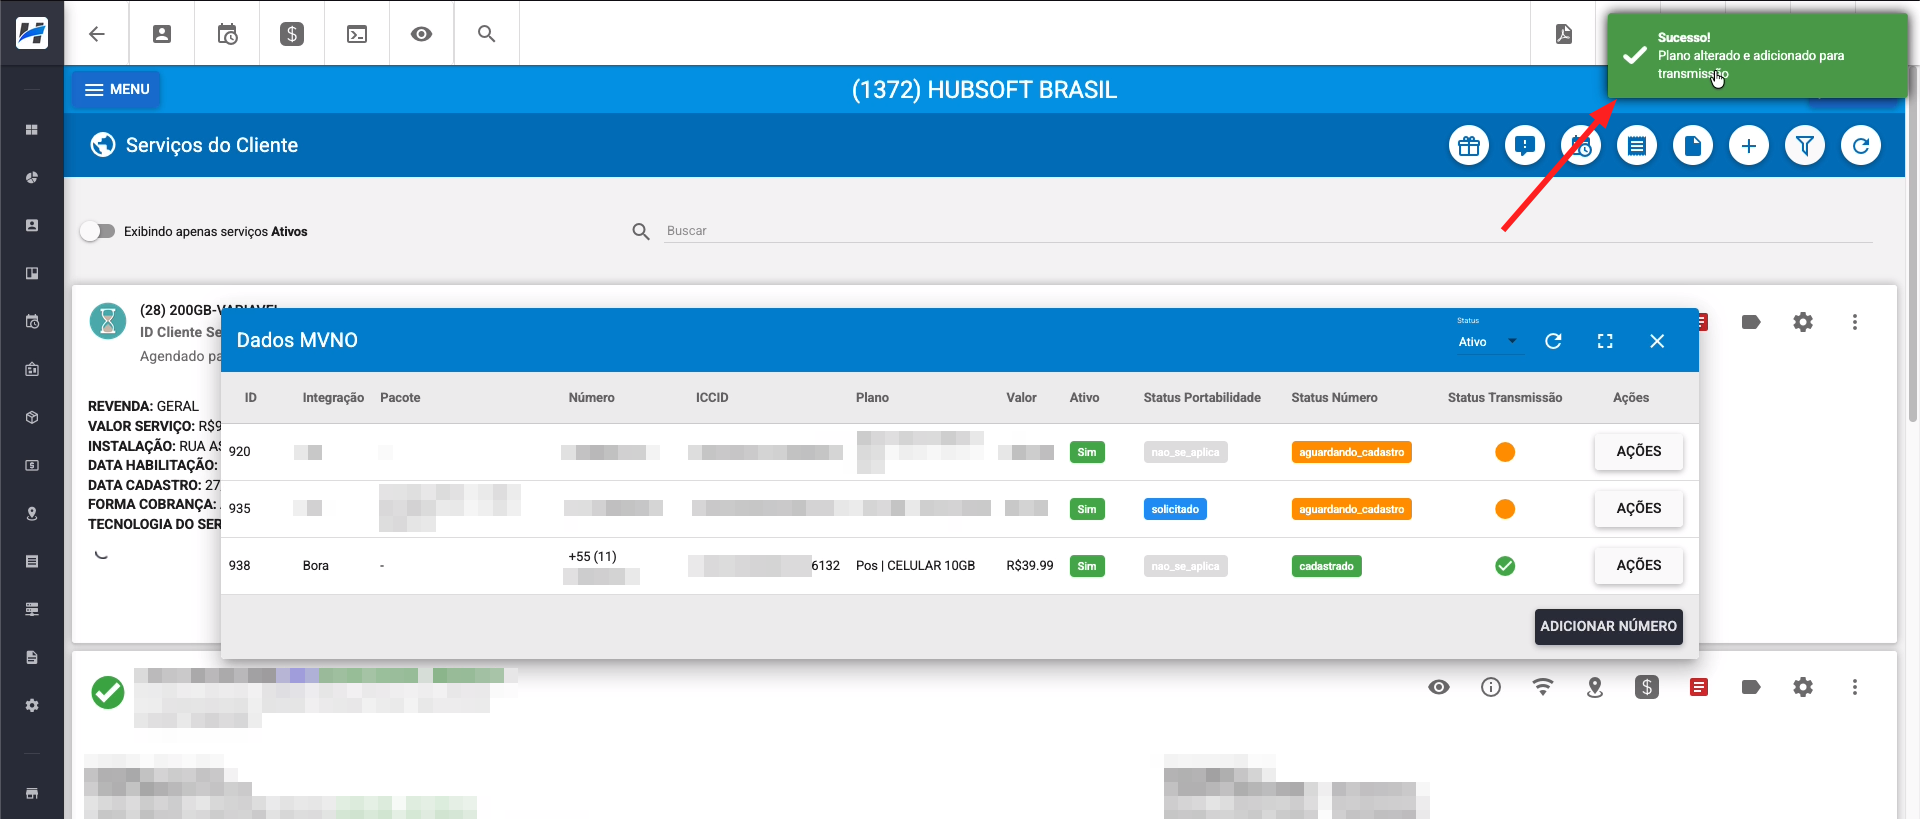Click the 'Plano' column header
The height and width of the screenshot is (819, 1920).
click(x=872, y=398)
